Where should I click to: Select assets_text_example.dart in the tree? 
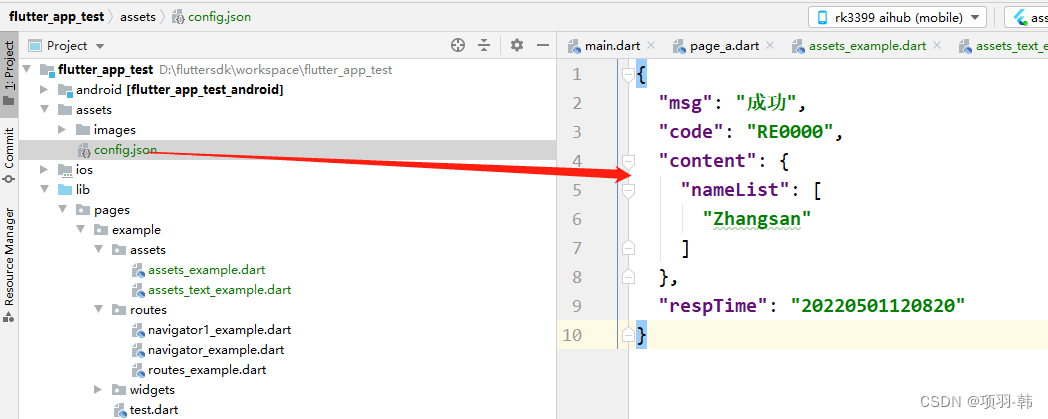click(x=220, y=290)
